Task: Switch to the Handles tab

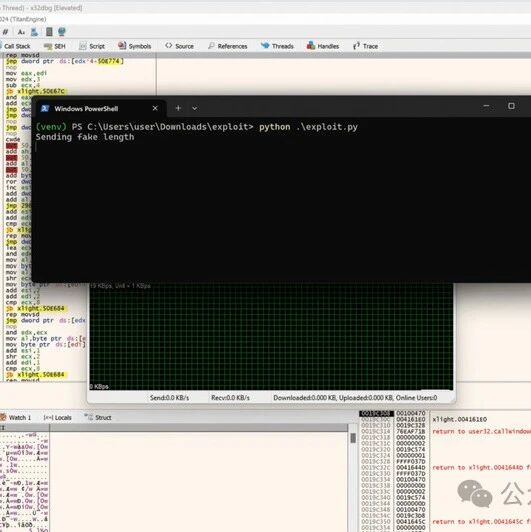Action: 323,46
